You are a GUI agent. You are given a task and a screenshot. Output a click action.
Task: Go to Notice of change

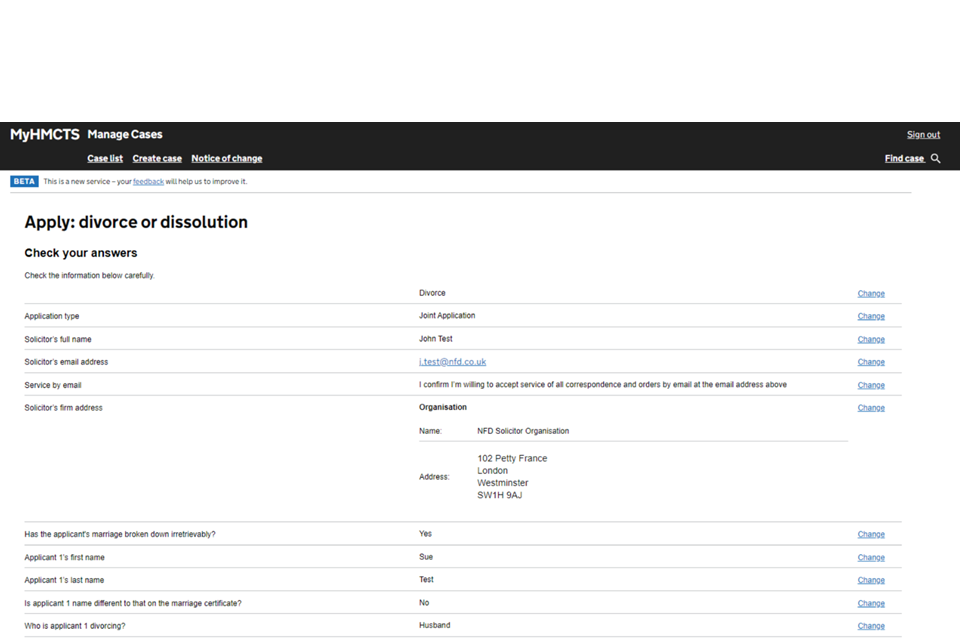click(x=227, y=159)
